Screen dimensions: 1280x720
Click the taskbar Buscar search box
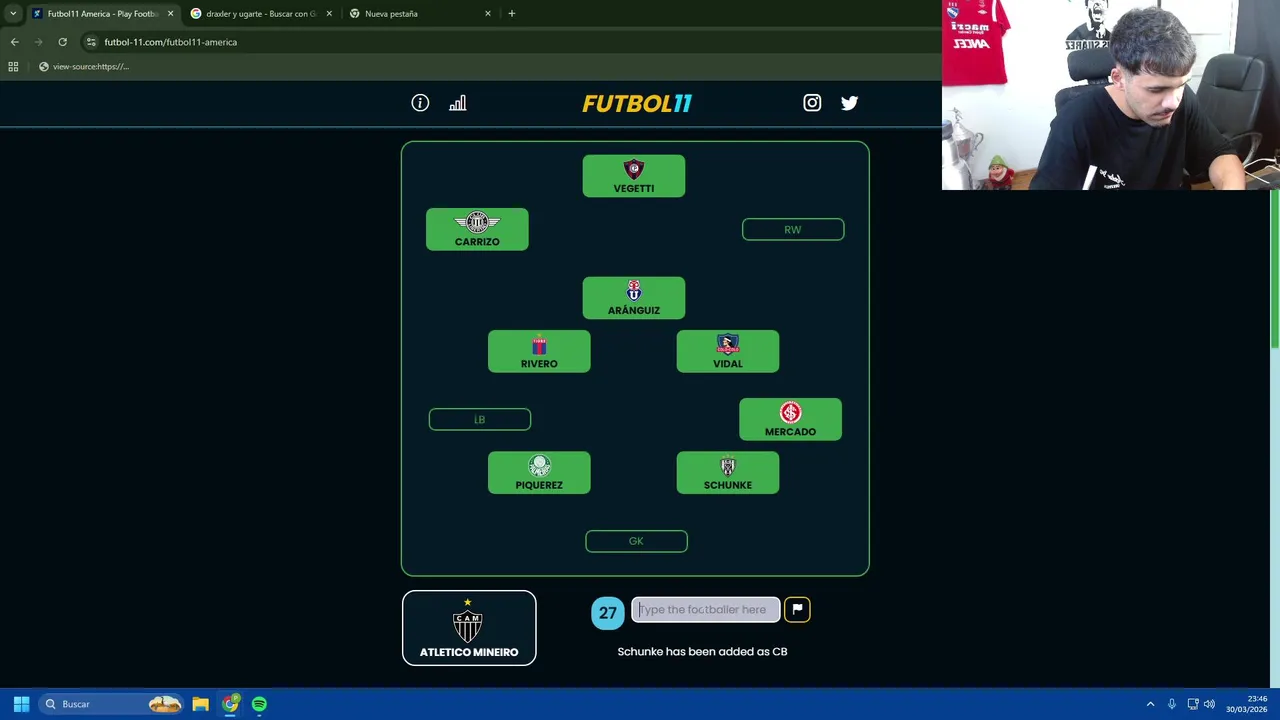112,704
